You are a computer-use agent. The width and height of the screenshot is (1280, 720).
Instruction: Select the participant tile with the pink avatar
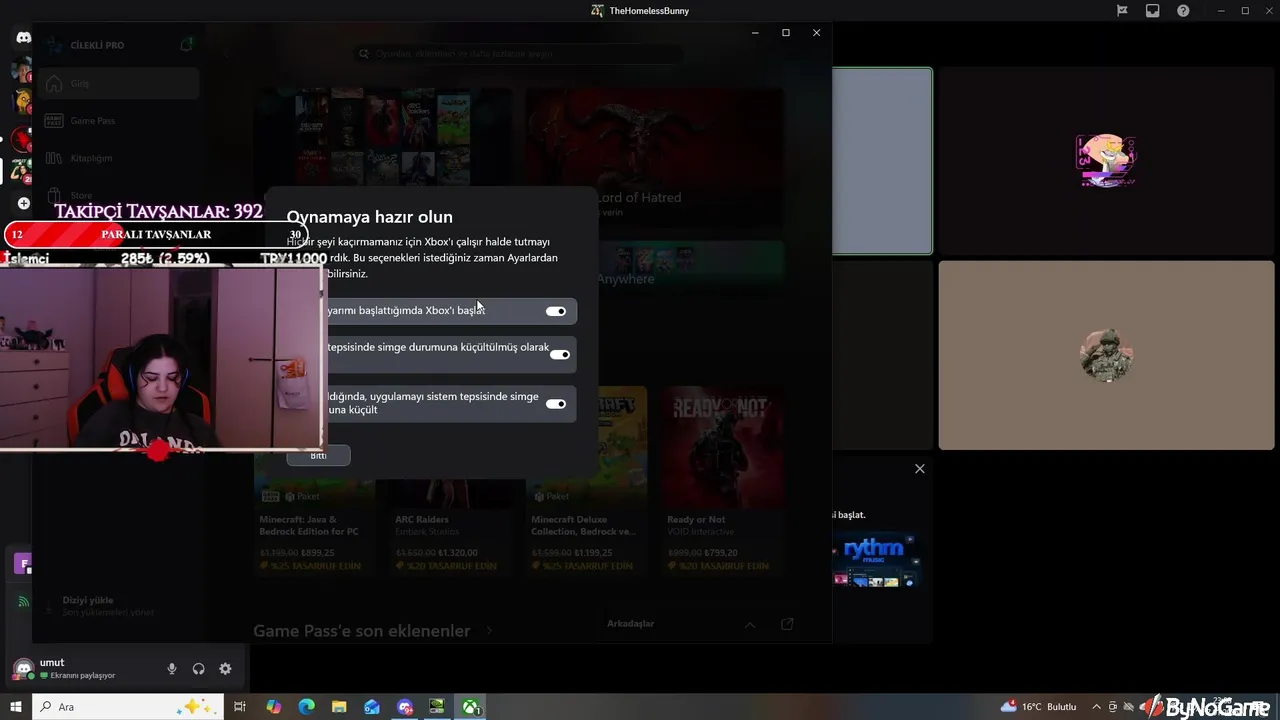[1106, 161]
